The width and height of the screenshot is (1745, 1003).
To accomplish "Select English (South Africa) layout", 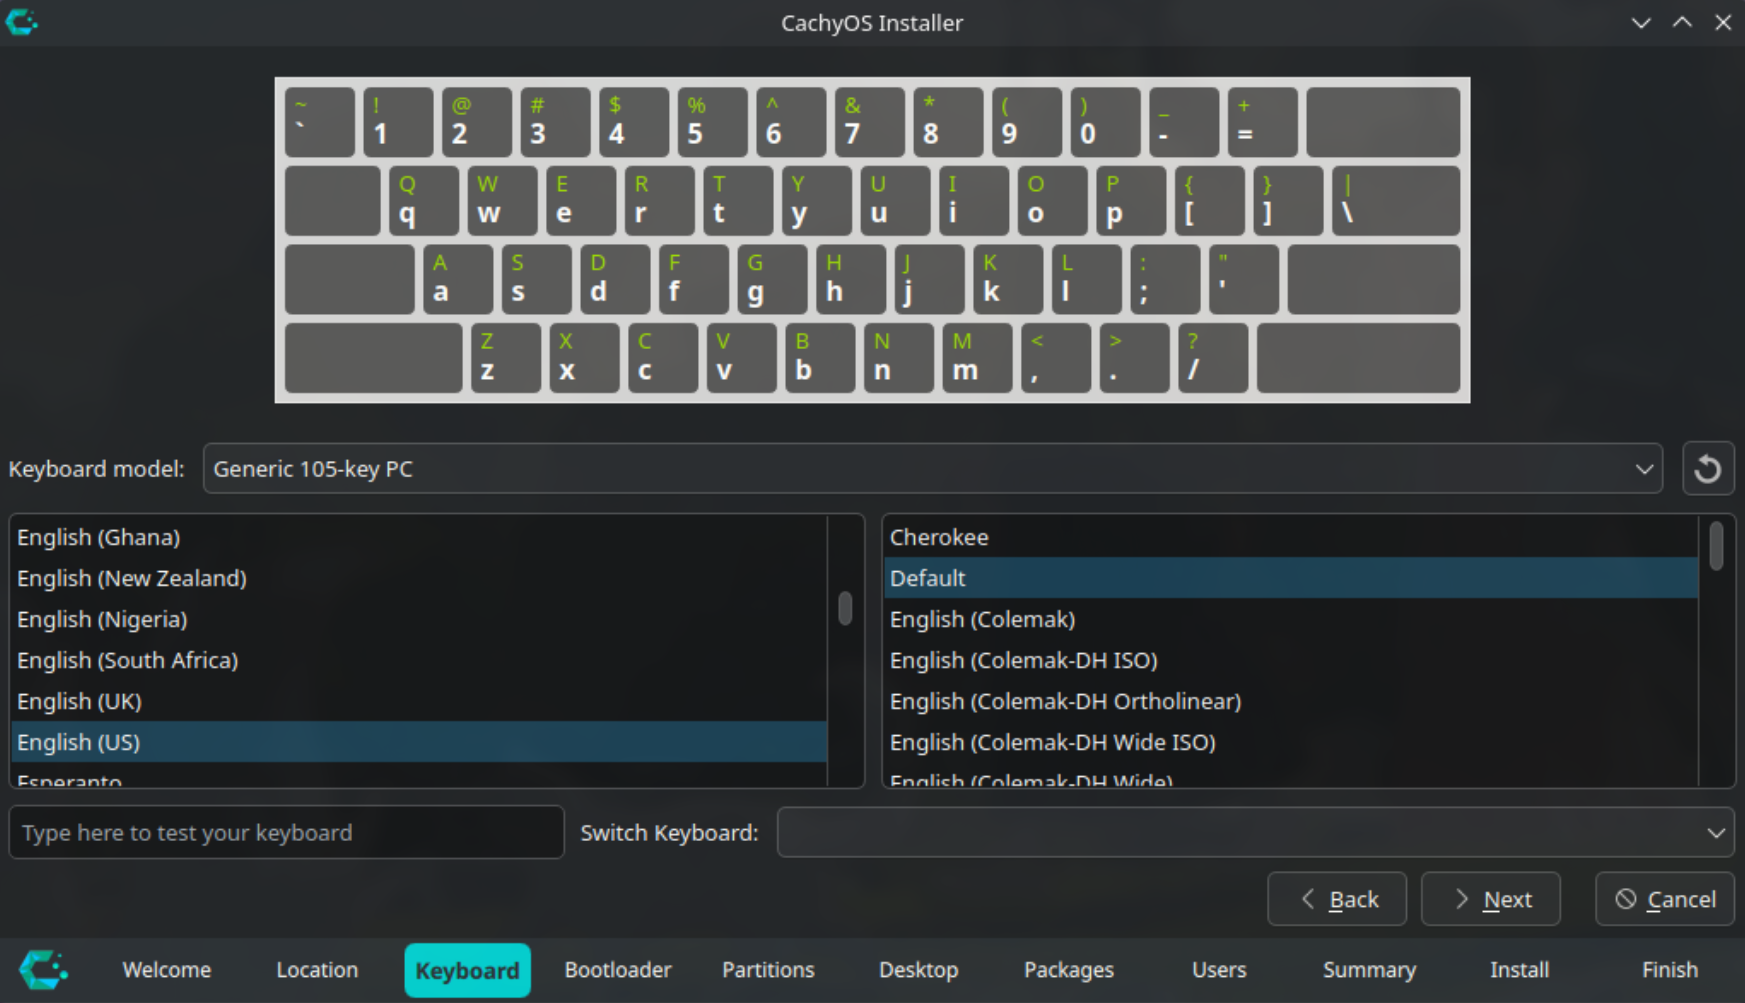I will (419, 660).
